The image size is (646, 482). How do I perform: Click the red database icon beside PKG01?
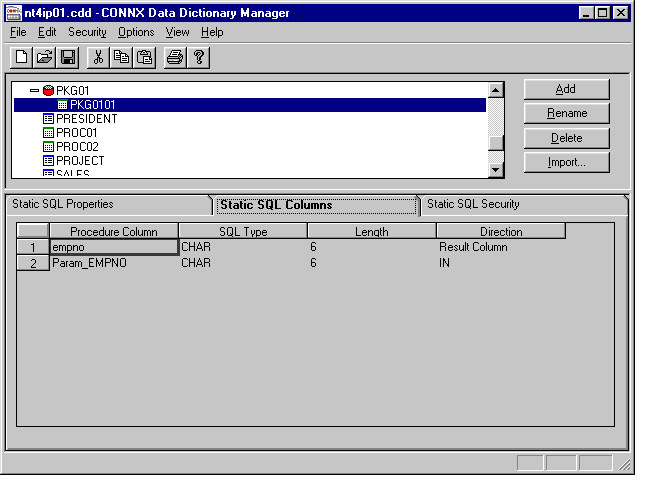tap(48, 90)
